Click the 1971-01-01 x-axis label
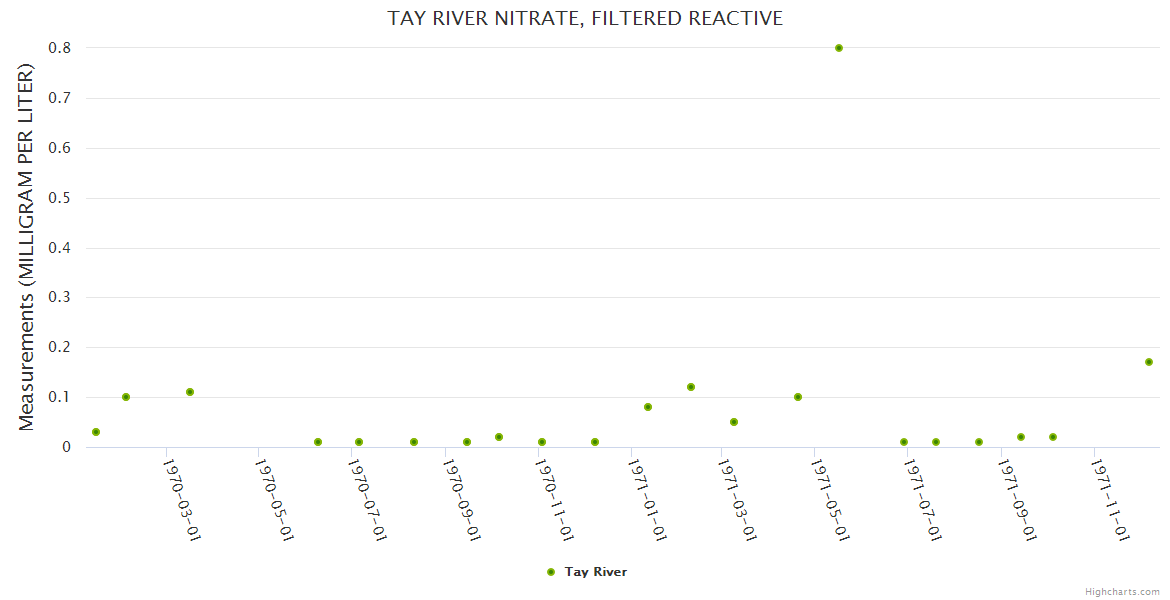Screen dimensions: 1170x600 [x=647, y=500]
